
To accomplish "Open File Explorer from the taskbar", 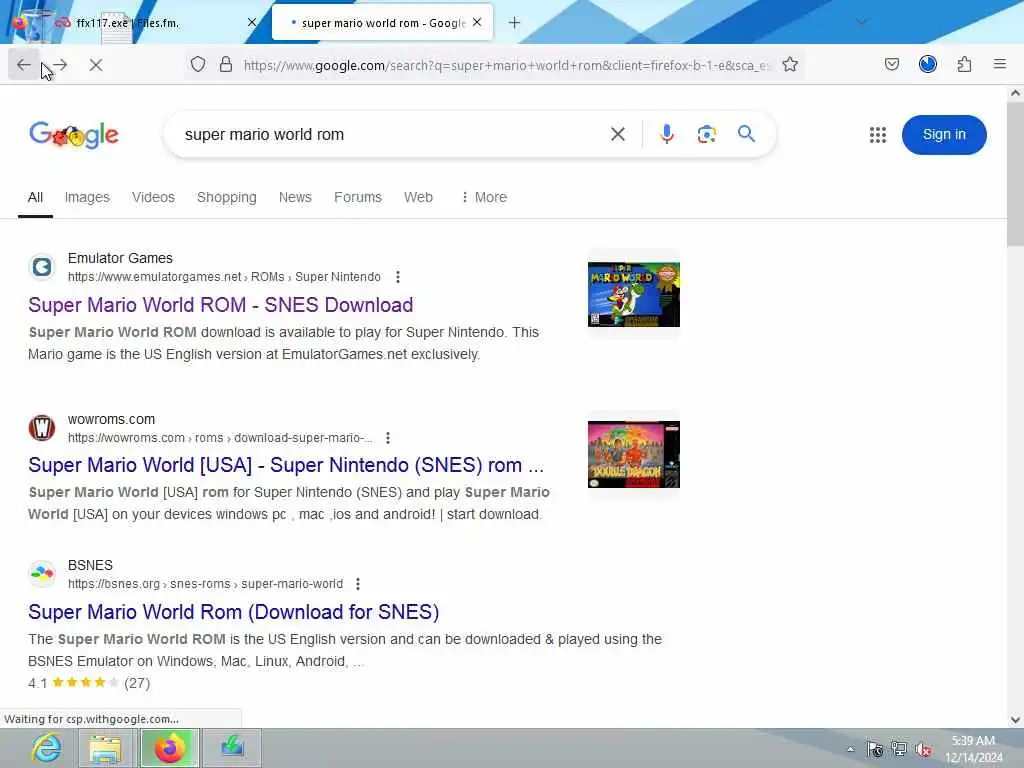I will 105,748.
